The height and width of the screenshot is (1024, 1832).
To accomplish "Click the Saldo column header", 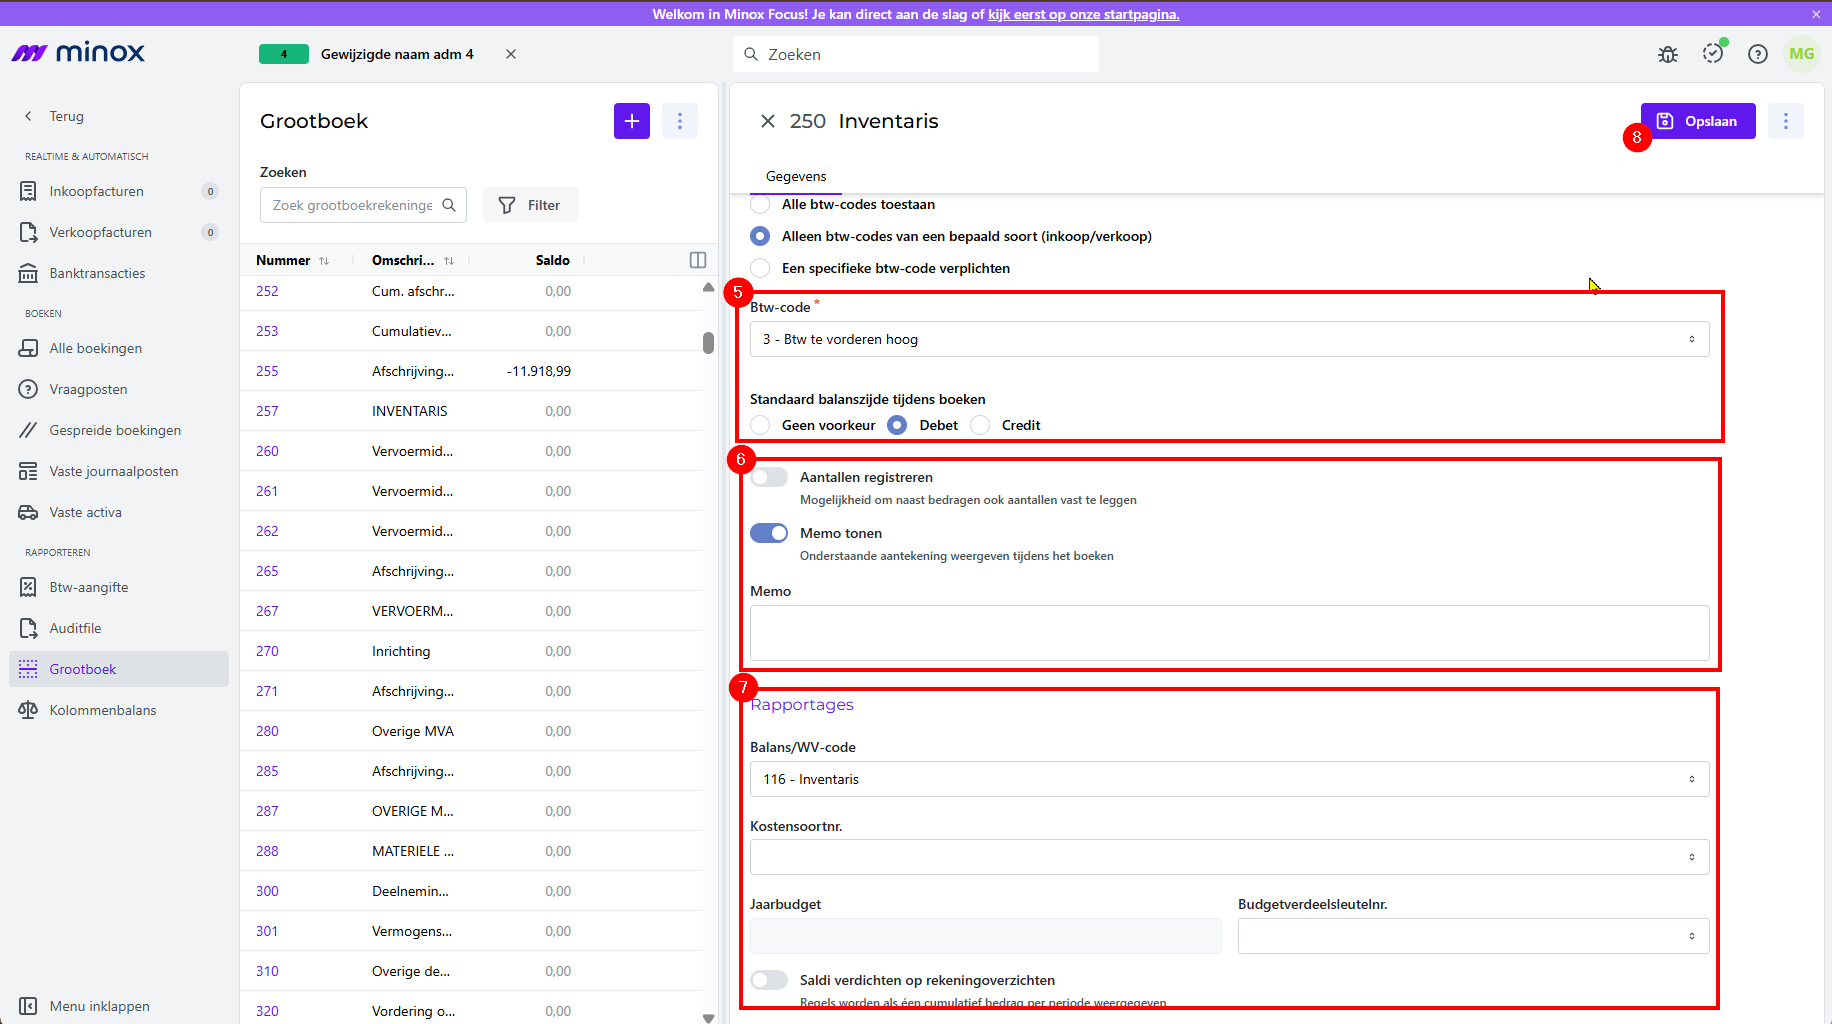I will 552,260.
